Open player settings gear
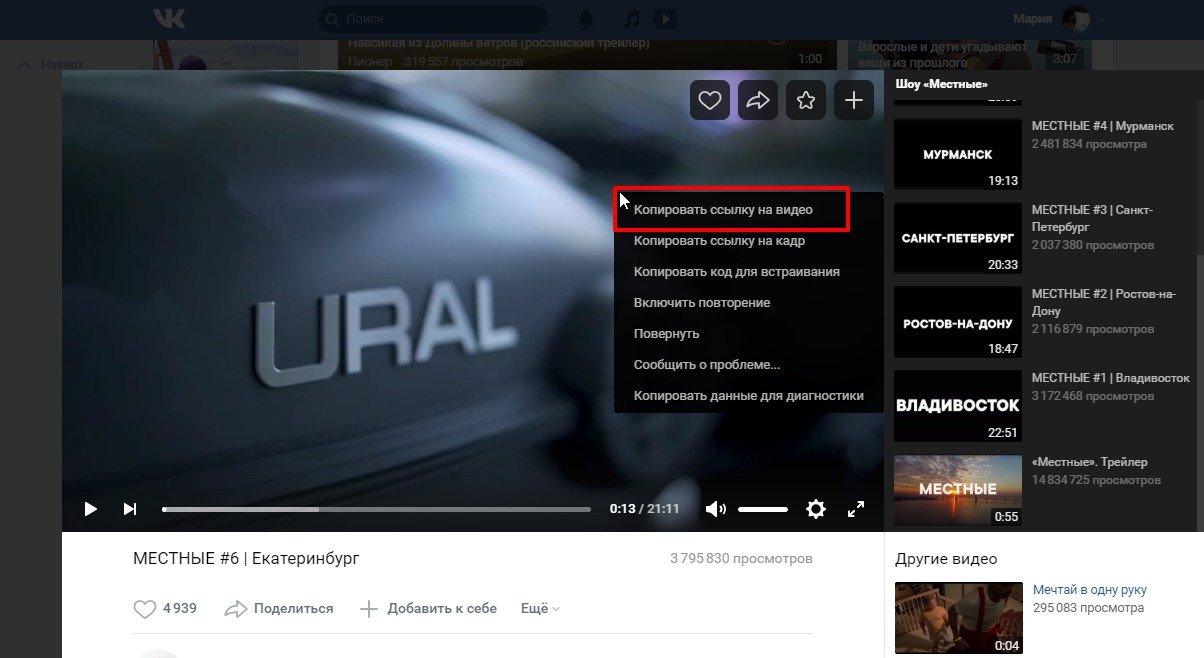Image resolution: width=1204 pixels, height=658 pixels. 816,509
